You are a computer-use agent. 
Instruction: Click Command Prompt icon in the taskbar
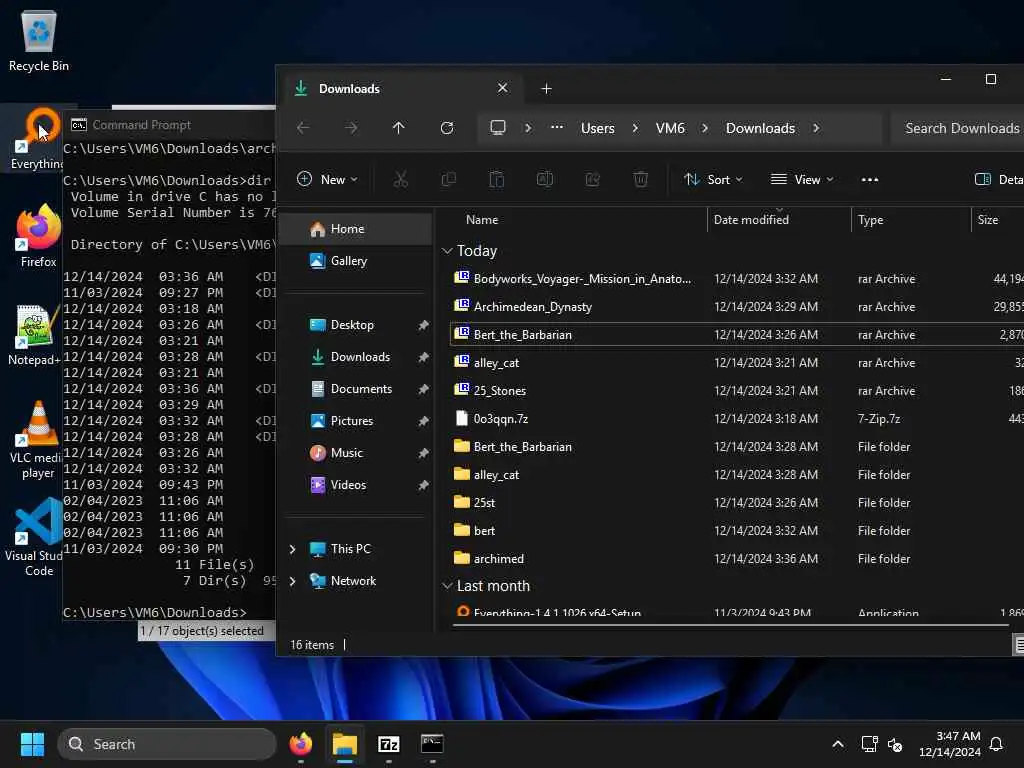coord(432,744)
